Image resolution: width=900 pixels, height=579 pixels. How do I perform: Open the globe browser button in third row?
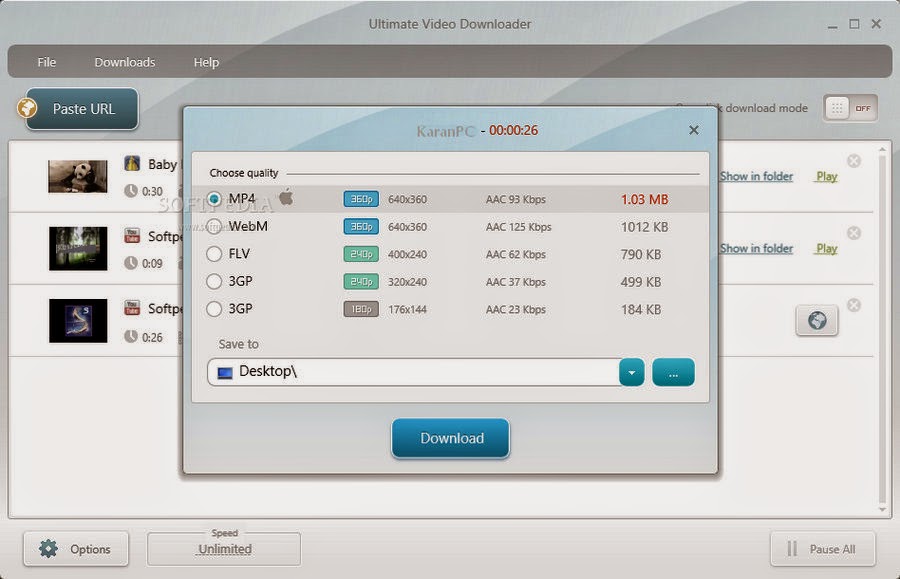click(817, 320)
